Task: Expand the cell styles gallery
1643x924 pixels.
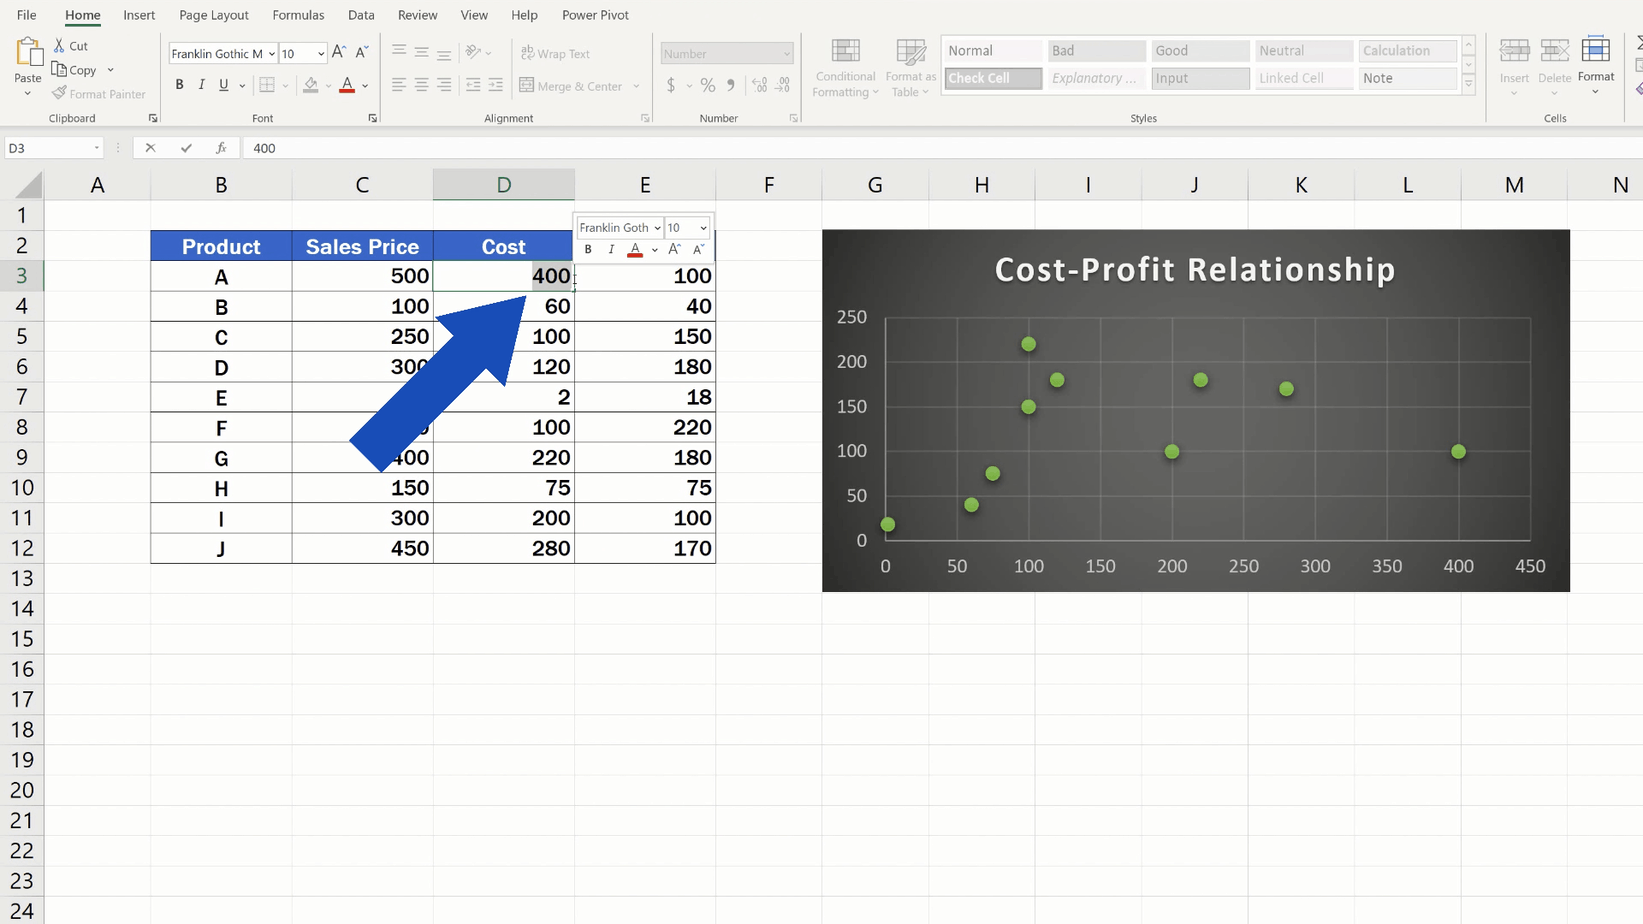Action: (1468, 84)
